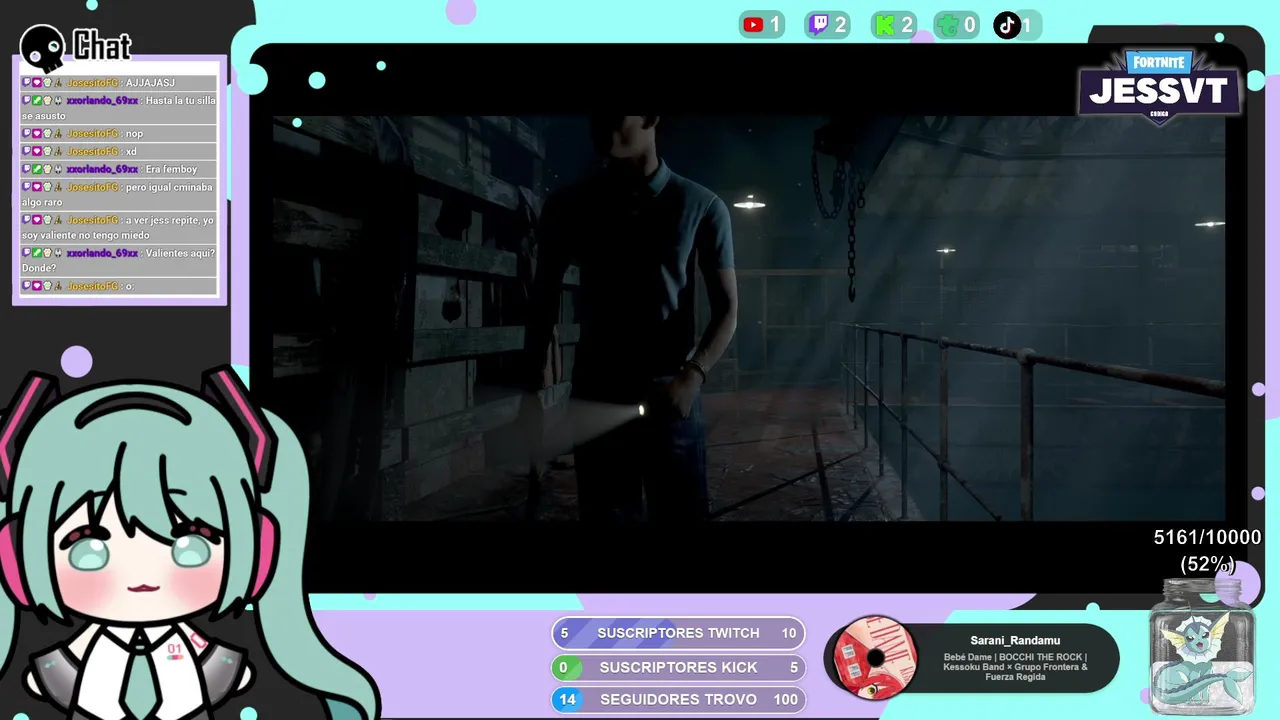The width and height of the screenshot is (1280, 720).
Task: Click the TikTok viewer count icon
Action: (x=1007, y=25)
